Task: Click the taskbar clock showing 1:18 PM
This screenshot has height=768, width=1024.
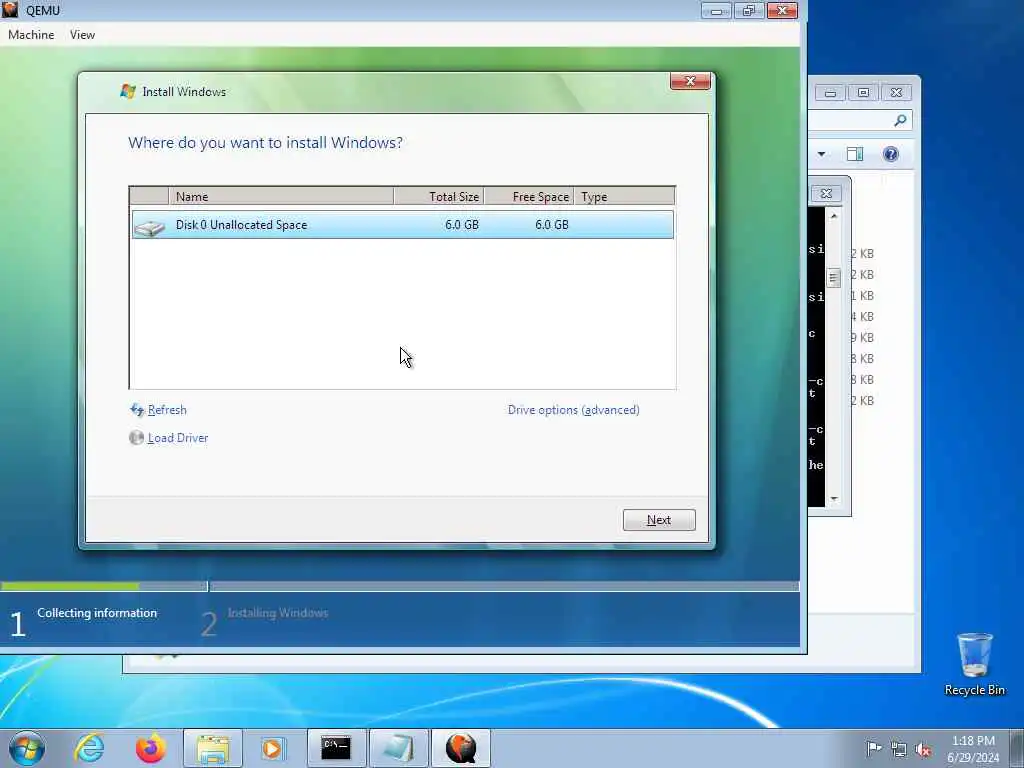Action: [973, 748]
